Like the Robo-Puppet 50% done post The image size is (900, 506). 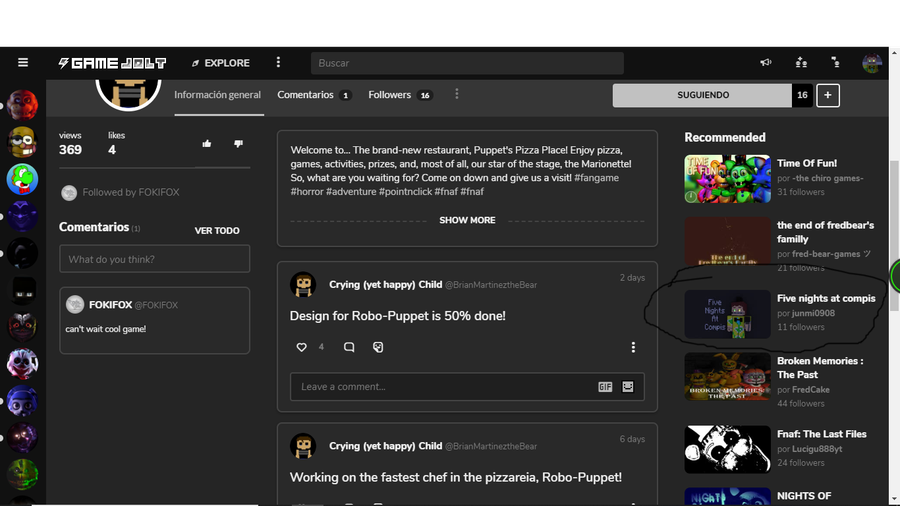pos(302,347)
